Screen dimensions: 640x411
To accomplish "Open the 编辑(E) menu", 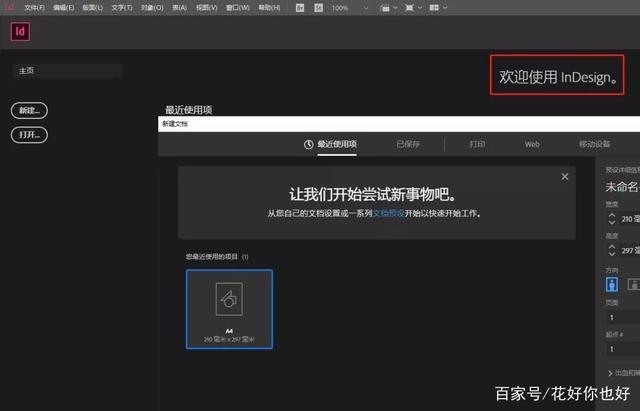I will click(64, 8).
